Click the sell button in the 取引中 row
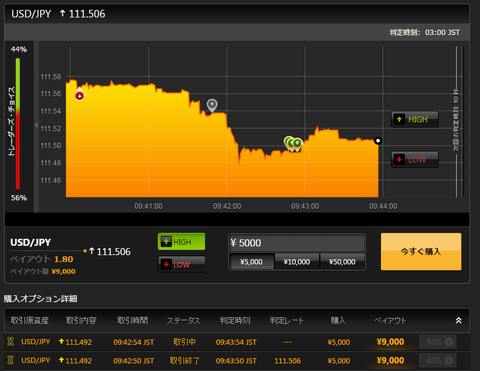The width and height of the screenshot is (480, 371). (438, 342)
